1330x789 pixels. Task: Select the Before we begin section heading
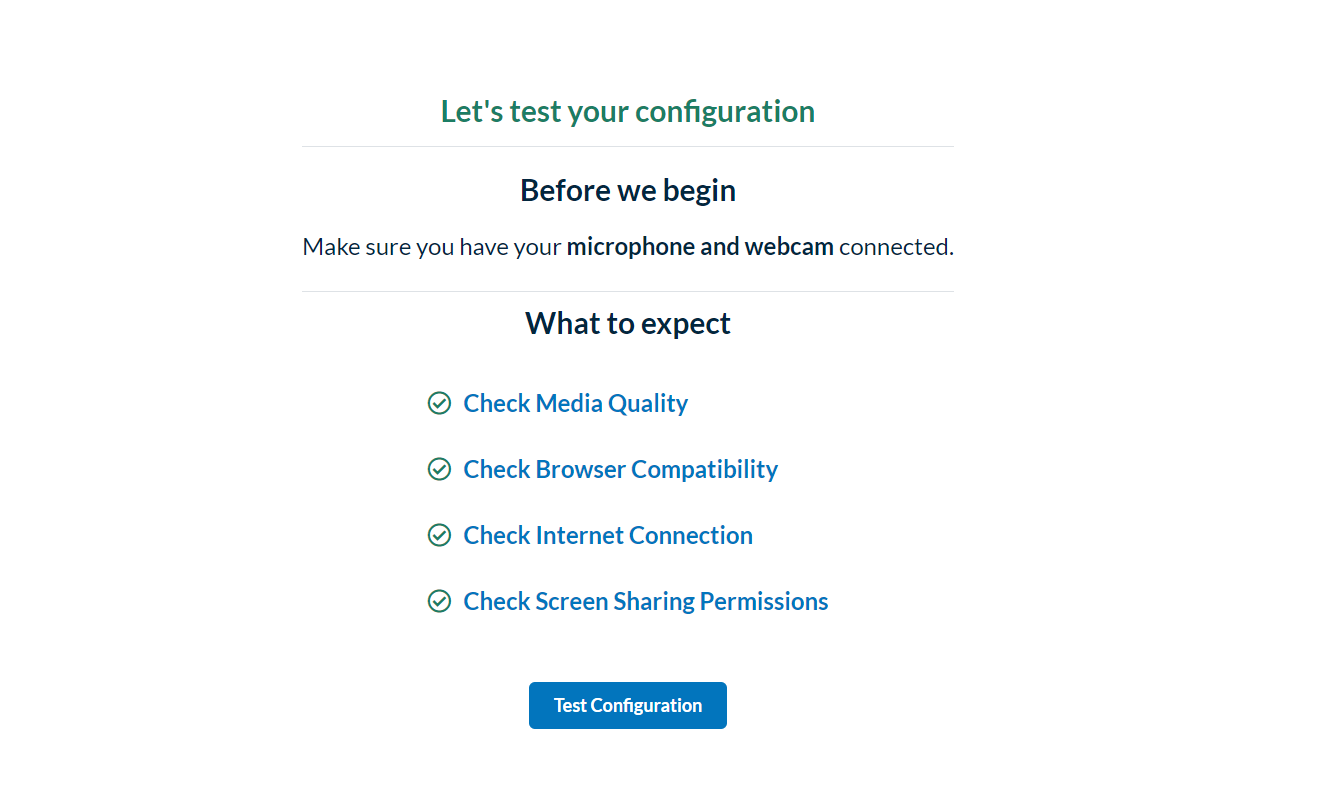coord(627,190)
